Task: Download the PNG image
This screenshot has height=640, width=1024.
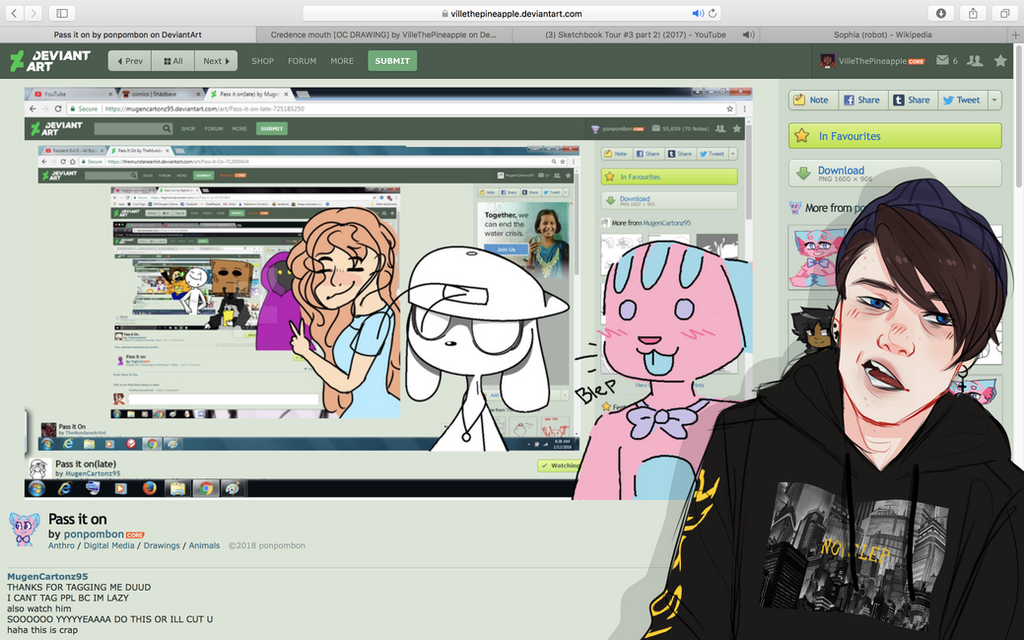Action: click(895, 174)
